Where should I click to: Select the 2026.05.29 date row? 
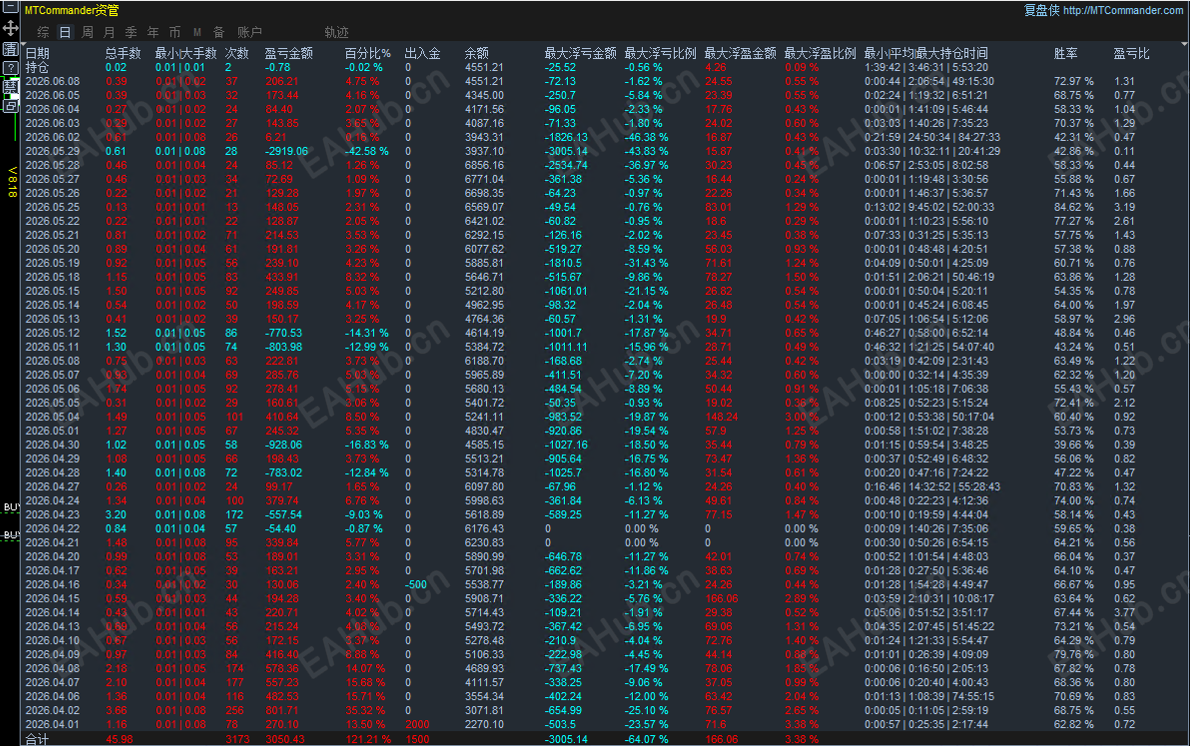[52, 151]
